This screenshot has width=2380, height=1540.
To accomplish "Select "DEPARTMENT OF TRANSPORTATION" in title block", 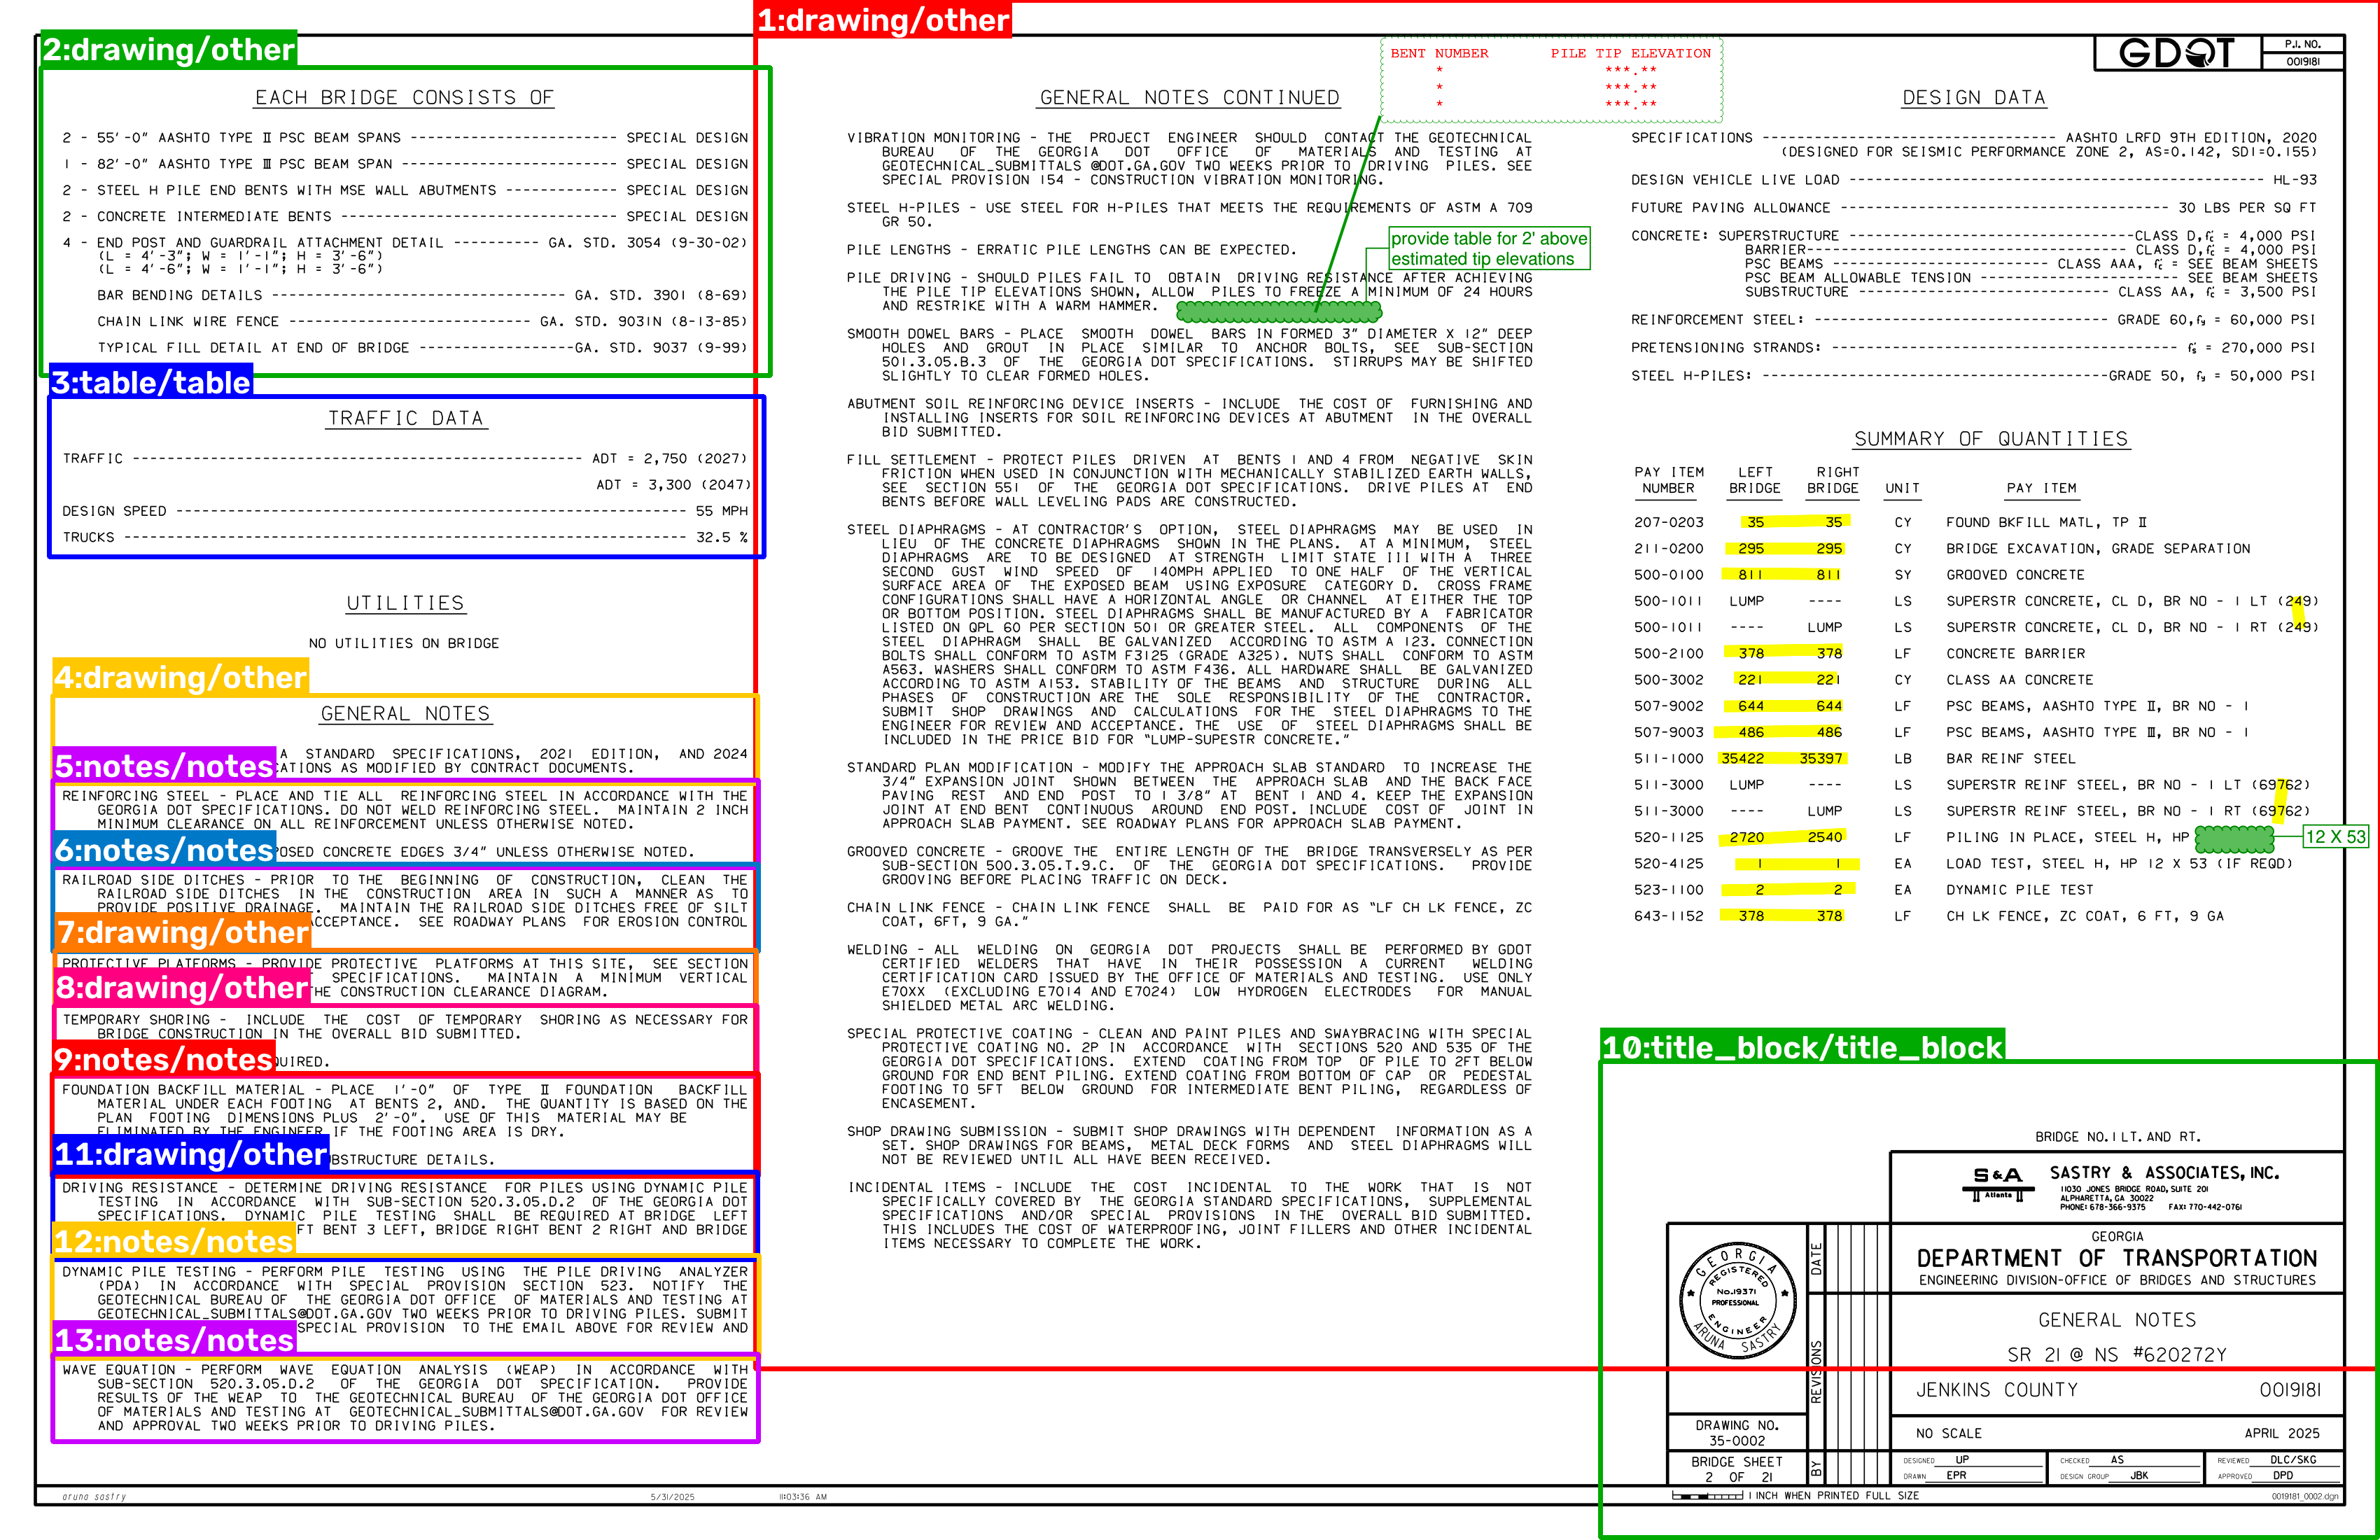I will point(2116,1258).
